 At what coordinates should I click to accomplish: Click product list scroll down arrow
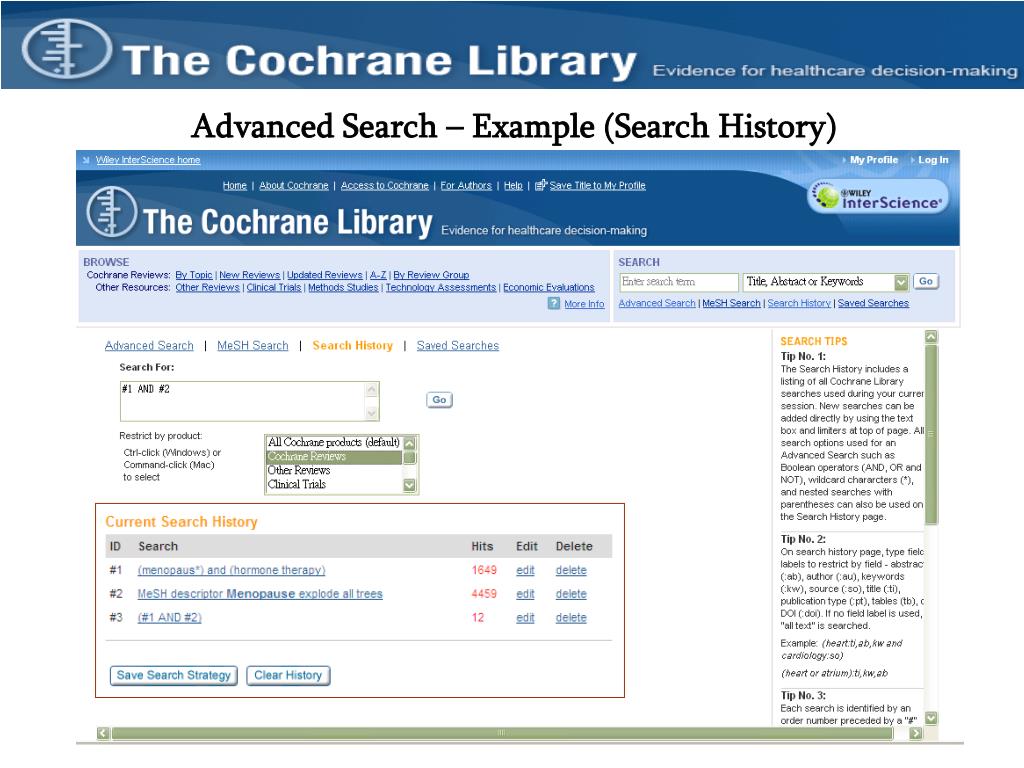(x=409, y=485)
